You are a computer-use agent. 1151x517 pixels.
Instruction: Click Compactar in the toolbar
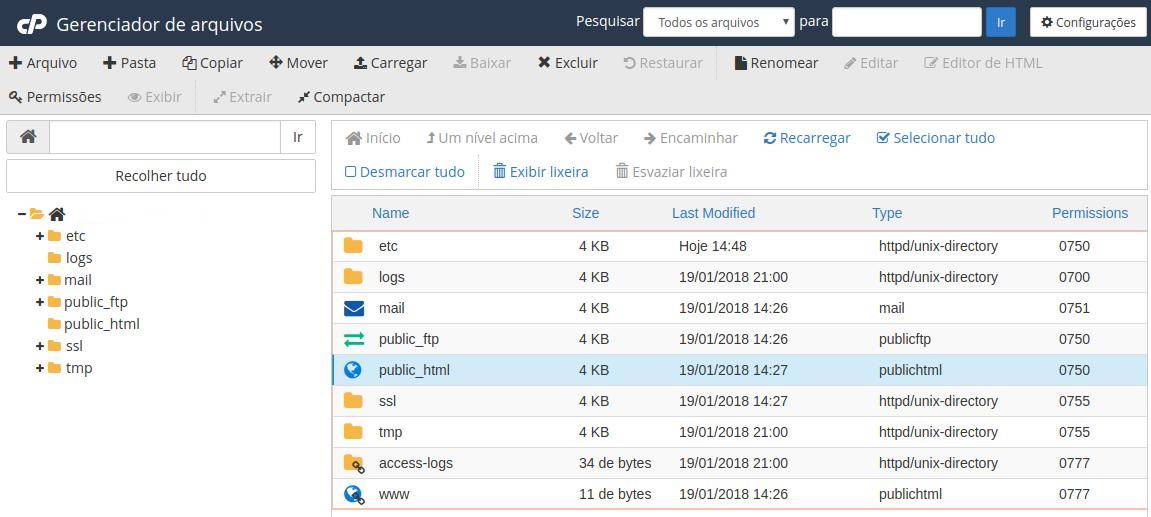[341, 97]
